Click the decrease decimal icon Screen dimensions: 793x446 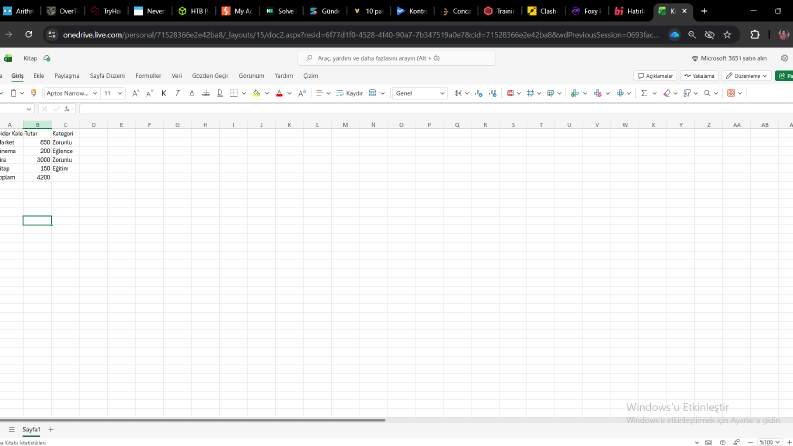click(493, 93)
